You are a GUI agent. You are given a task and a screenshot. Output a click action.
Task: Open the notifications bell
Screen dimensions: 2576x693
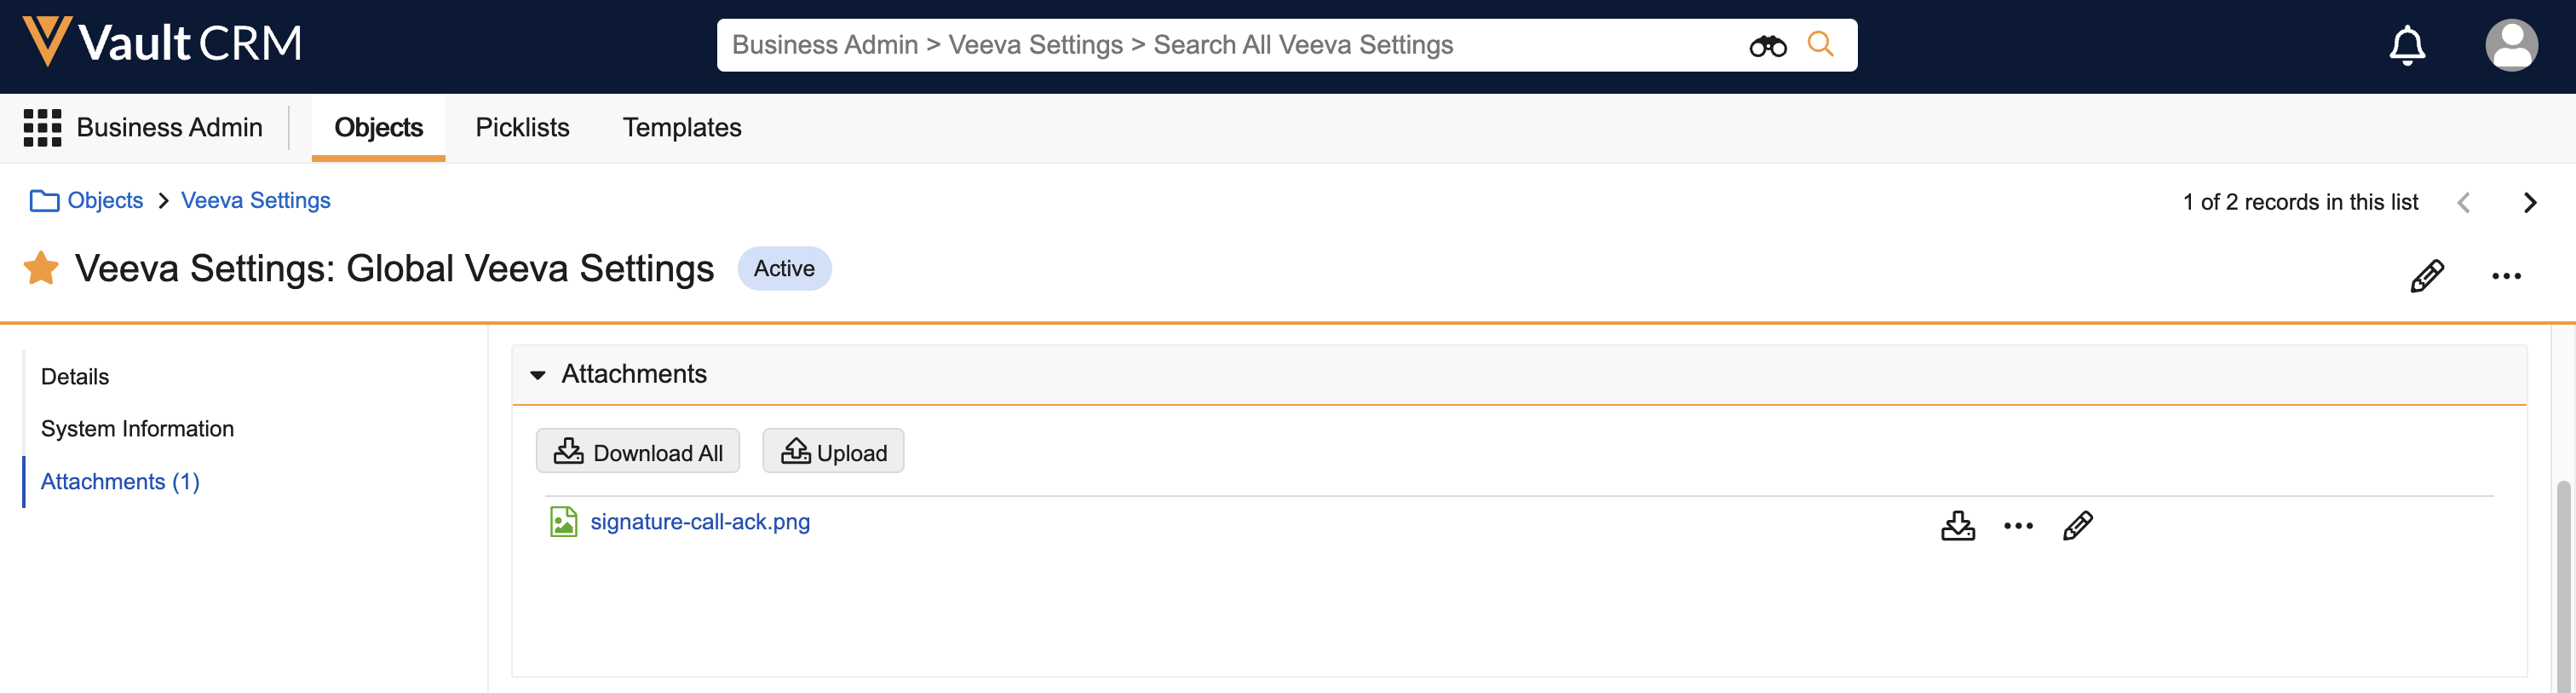2406,46
